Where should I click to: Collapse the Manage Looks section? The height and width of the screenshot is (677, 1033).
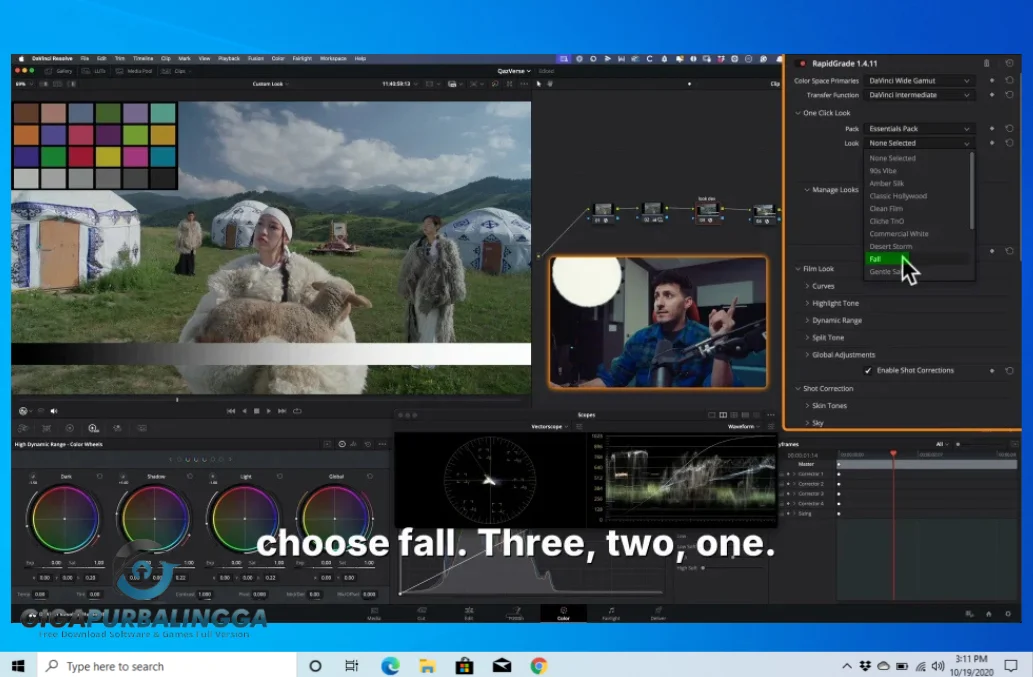(x=807, y=190)
